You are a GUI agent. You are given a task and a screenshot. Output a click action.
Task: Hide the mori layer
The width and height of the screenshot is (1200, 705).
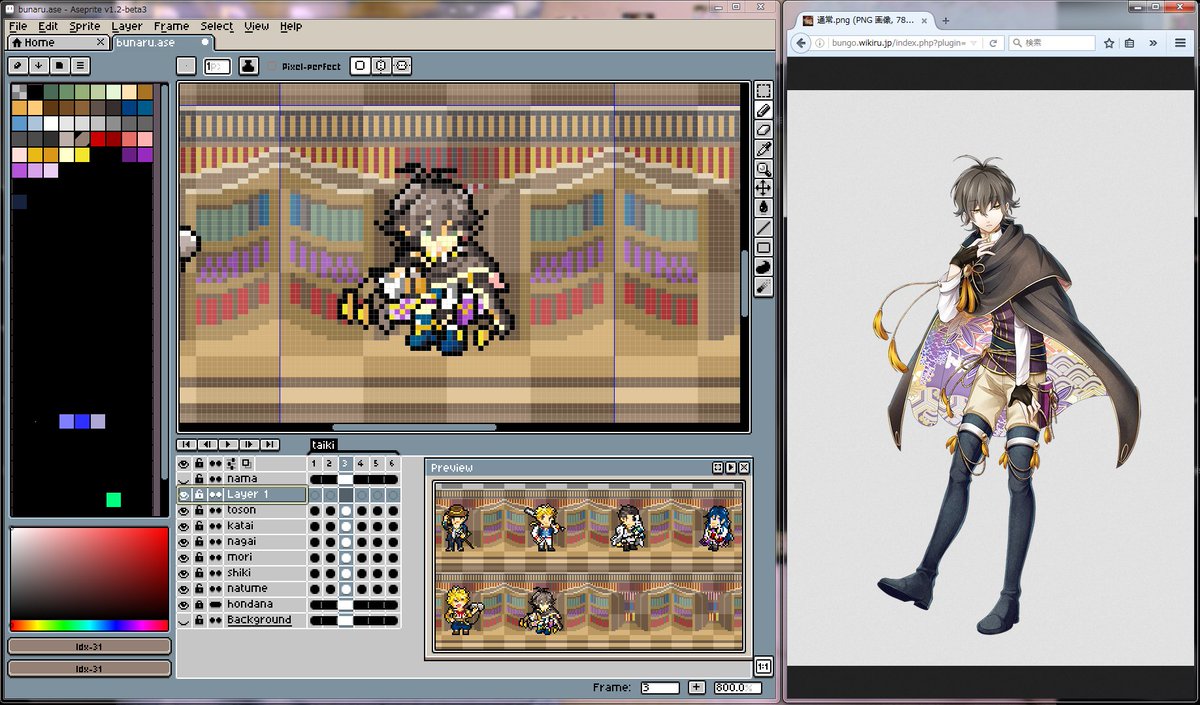[183, 557]
